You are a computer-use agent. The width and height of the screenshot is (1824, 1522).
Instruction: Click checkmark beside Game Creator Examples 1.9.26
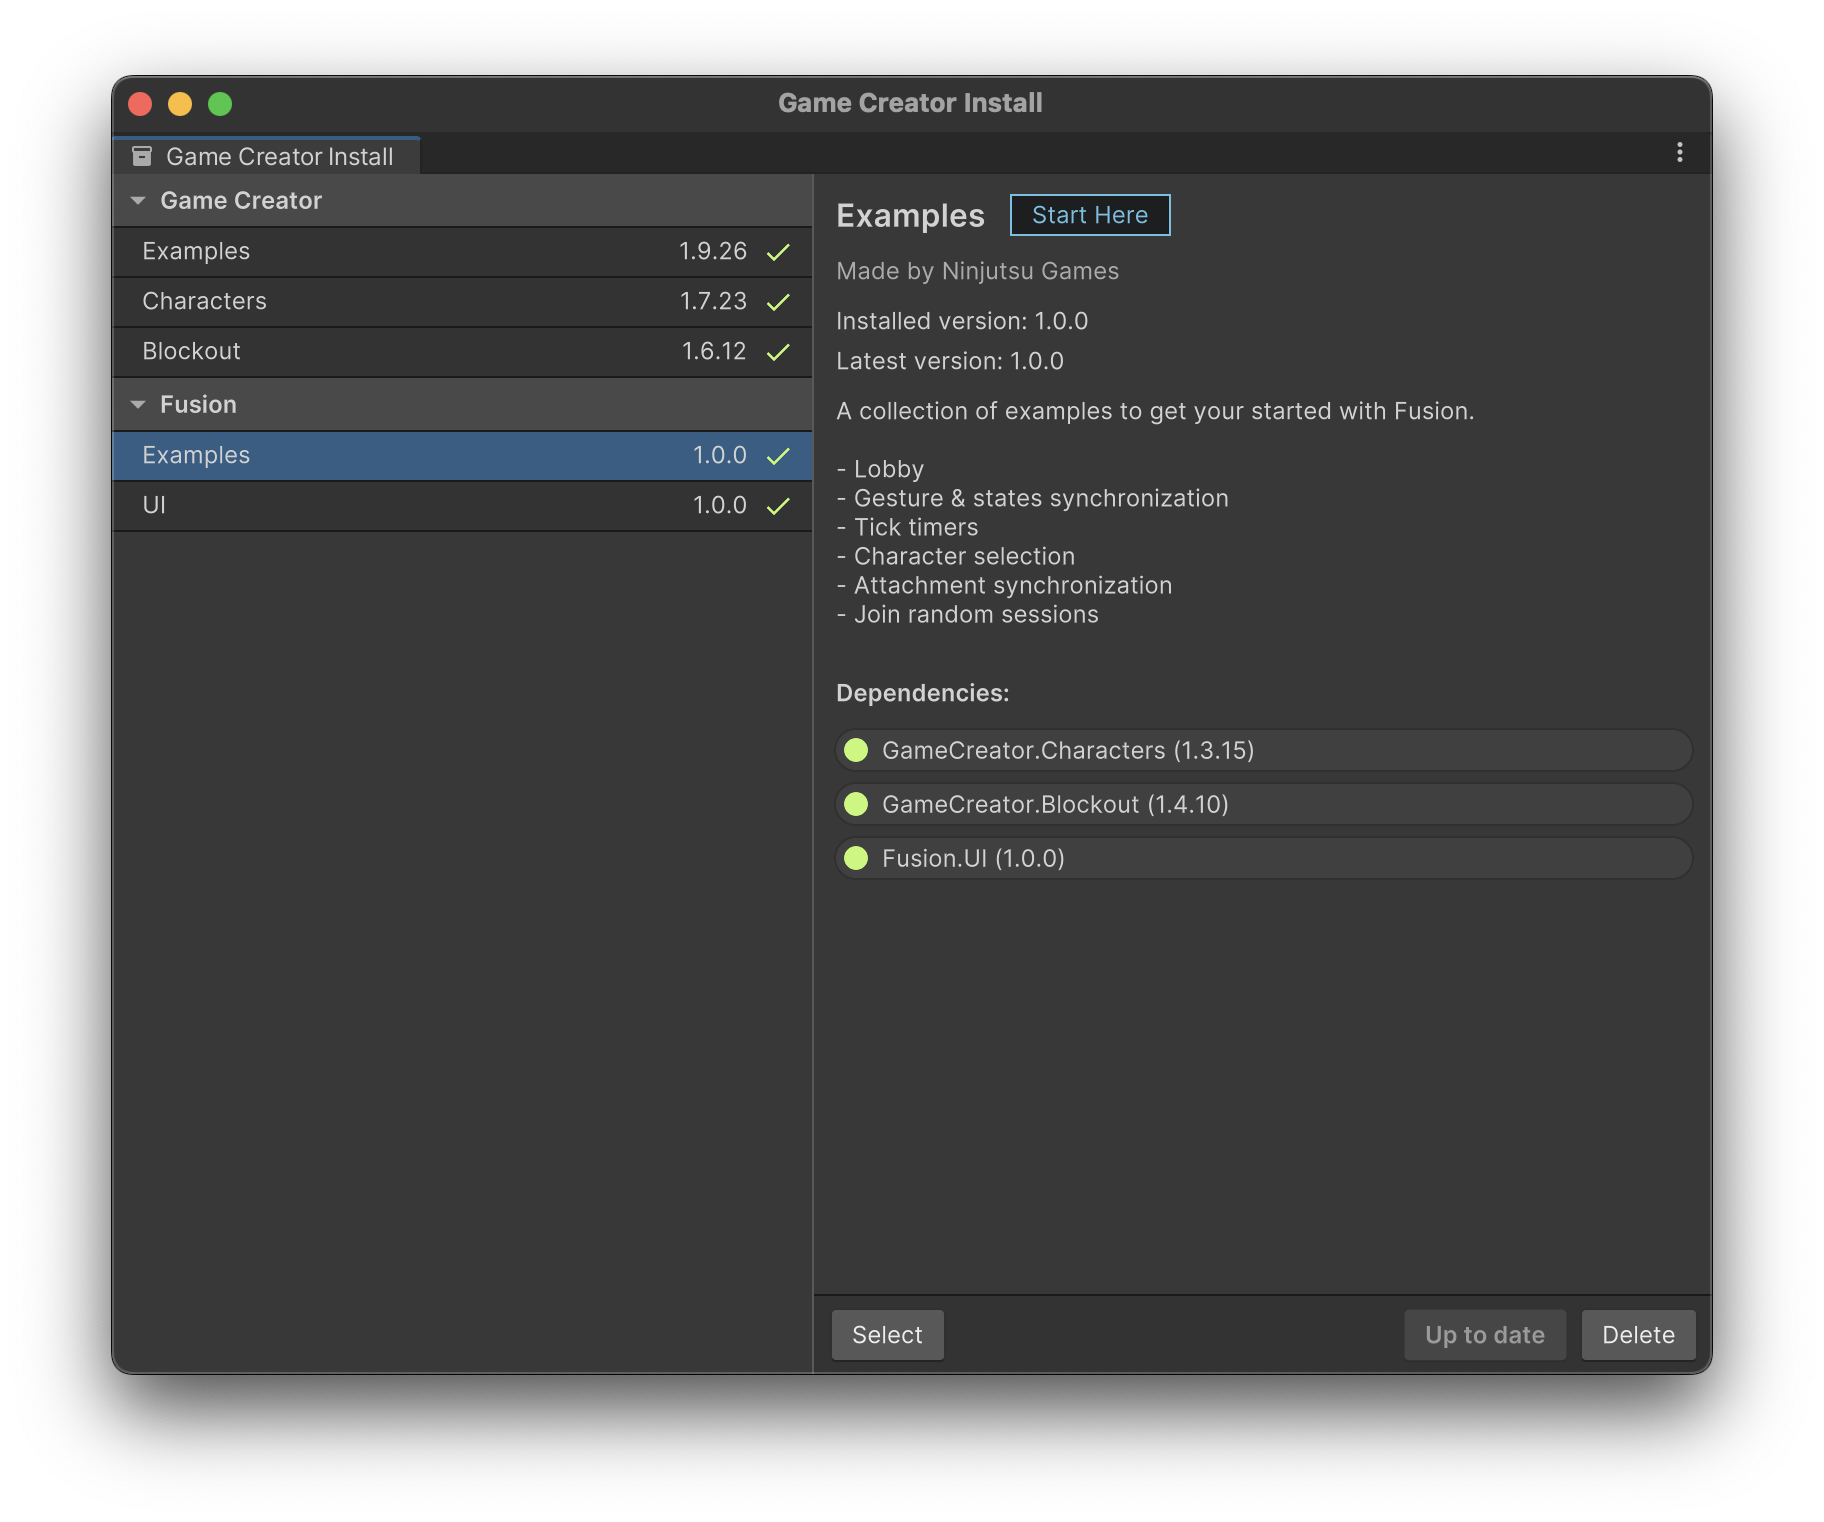point(778,252)
